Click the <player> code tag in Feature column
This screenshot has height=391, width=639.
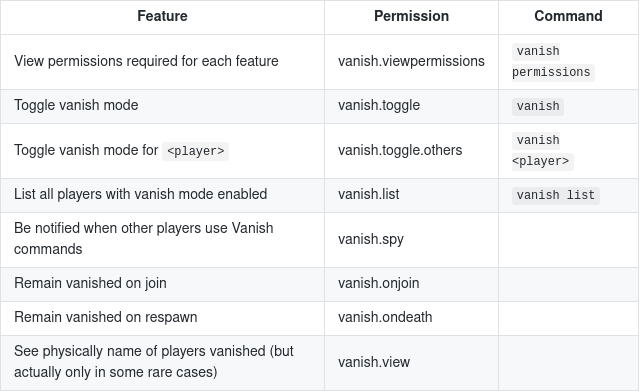pyautogui.click(x=195, y=151)
